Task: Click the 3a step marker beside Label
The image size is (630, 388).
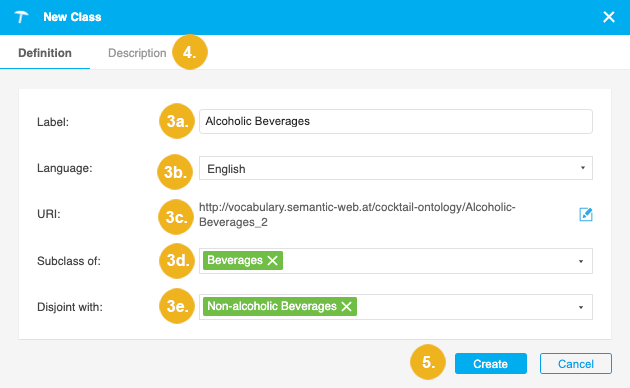Action: coord(177,121)
